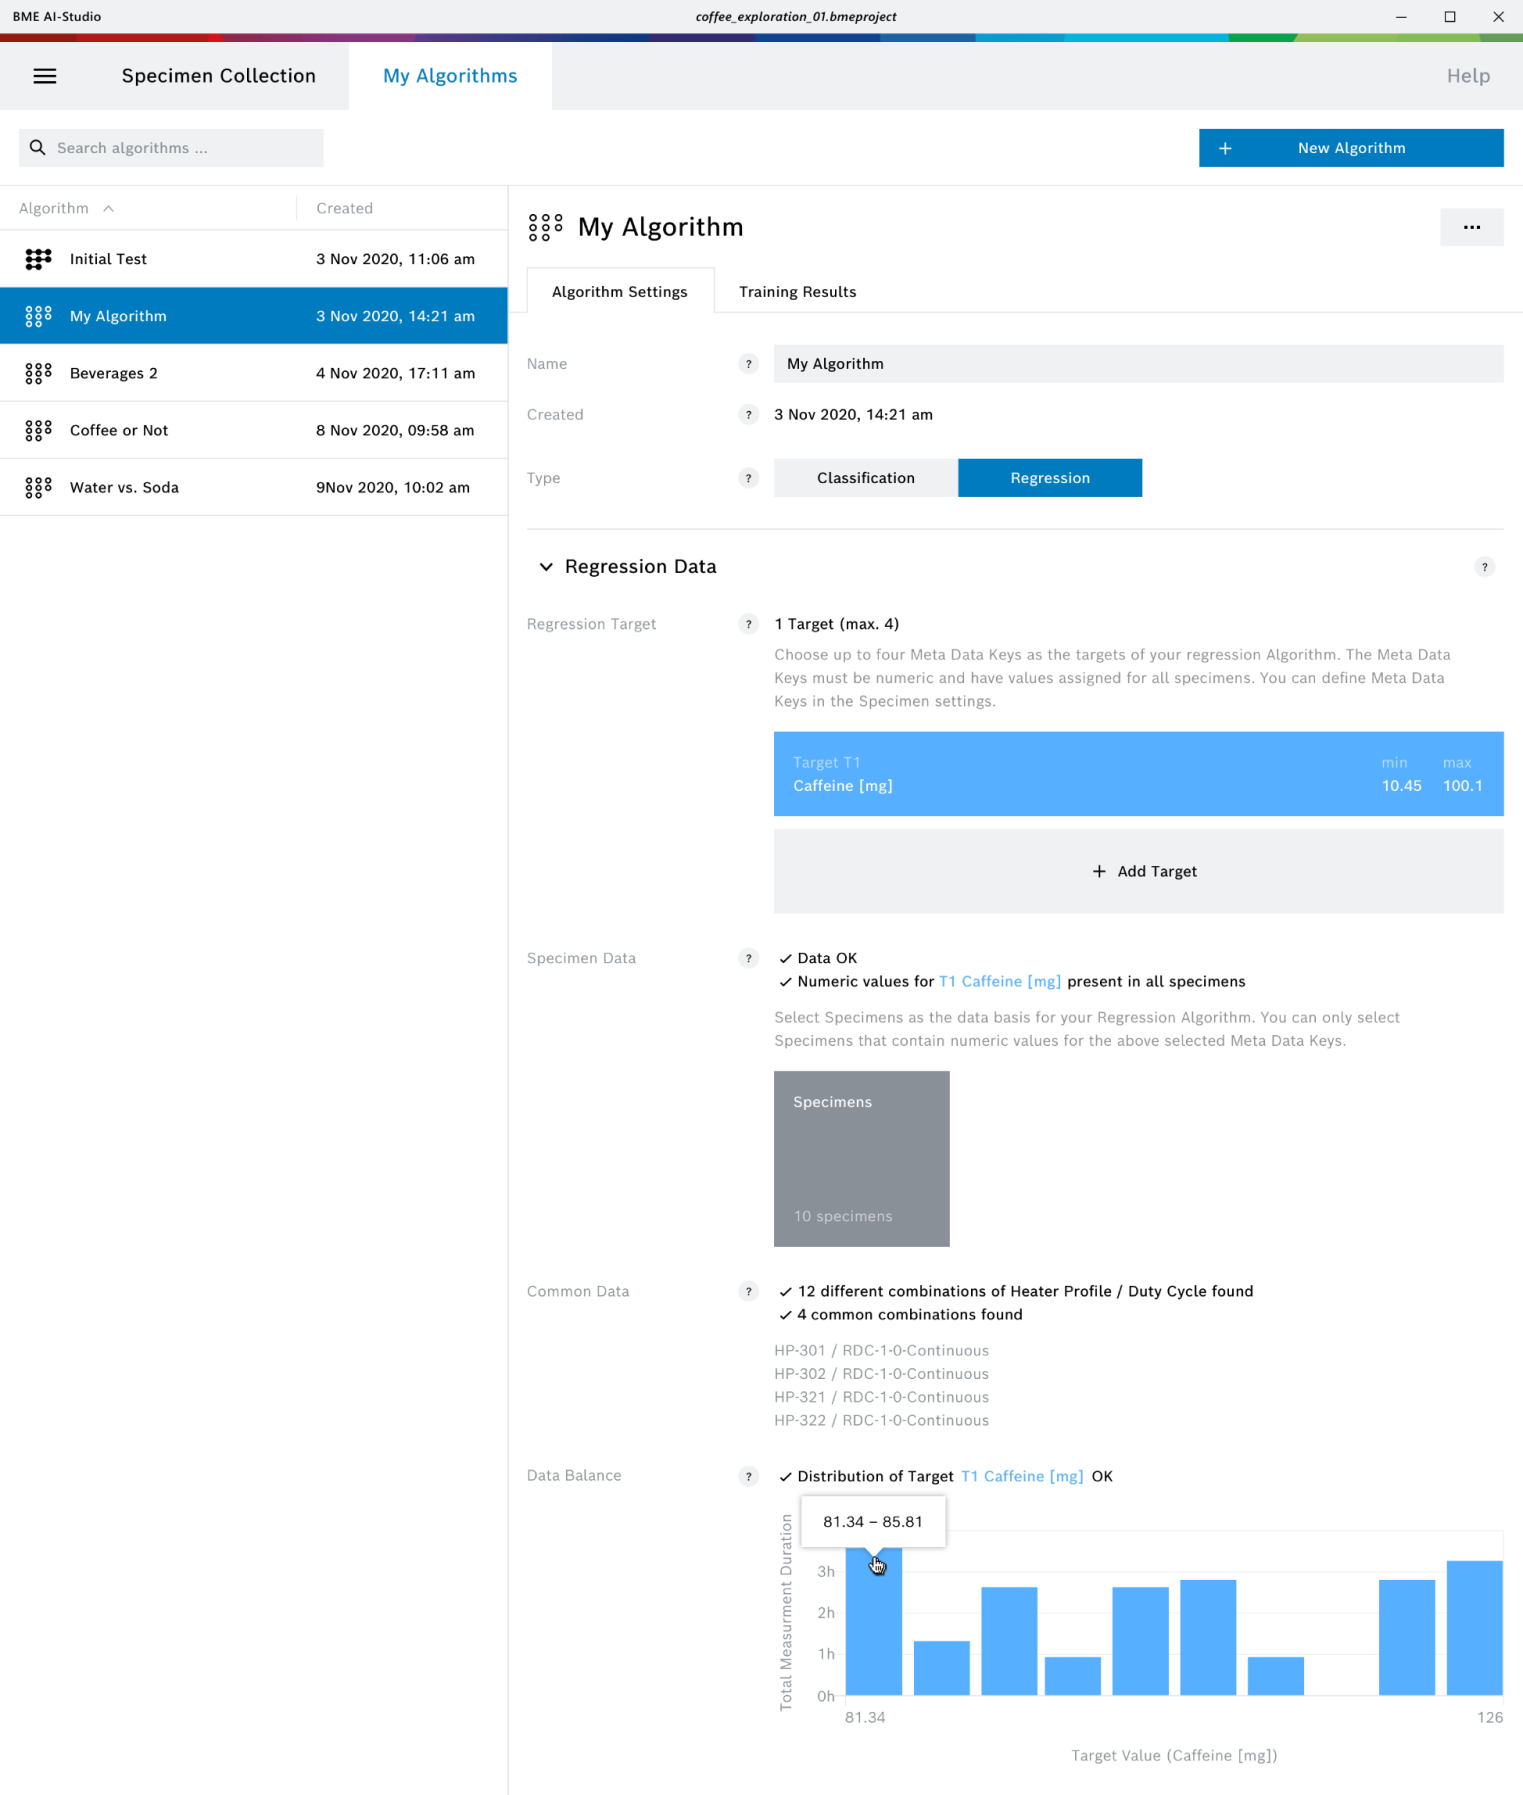Click the search magnifier icon
This screenshot has width=1523, height=1795.
[x=38, y=148]
